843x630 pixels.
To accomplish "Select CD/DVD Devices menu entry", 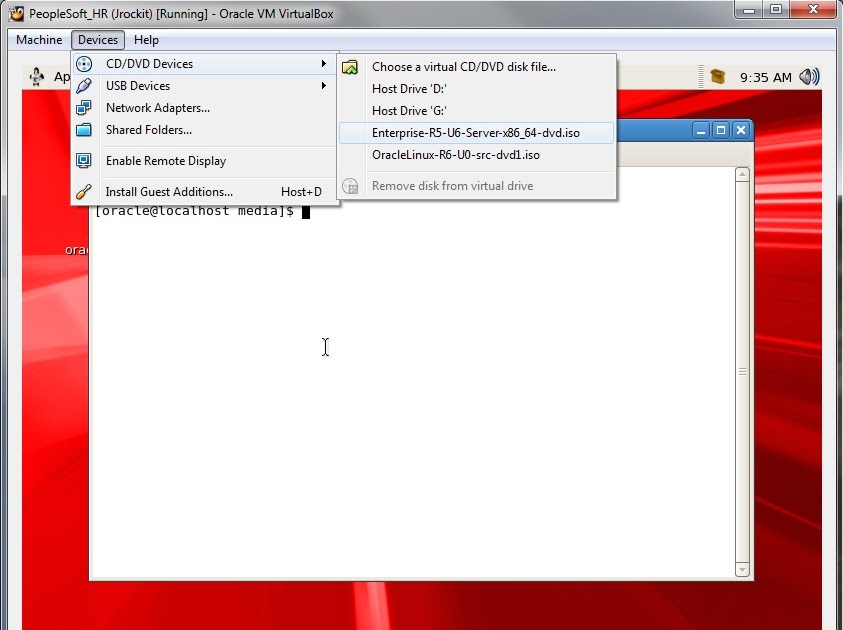I will tap(204, 64).
